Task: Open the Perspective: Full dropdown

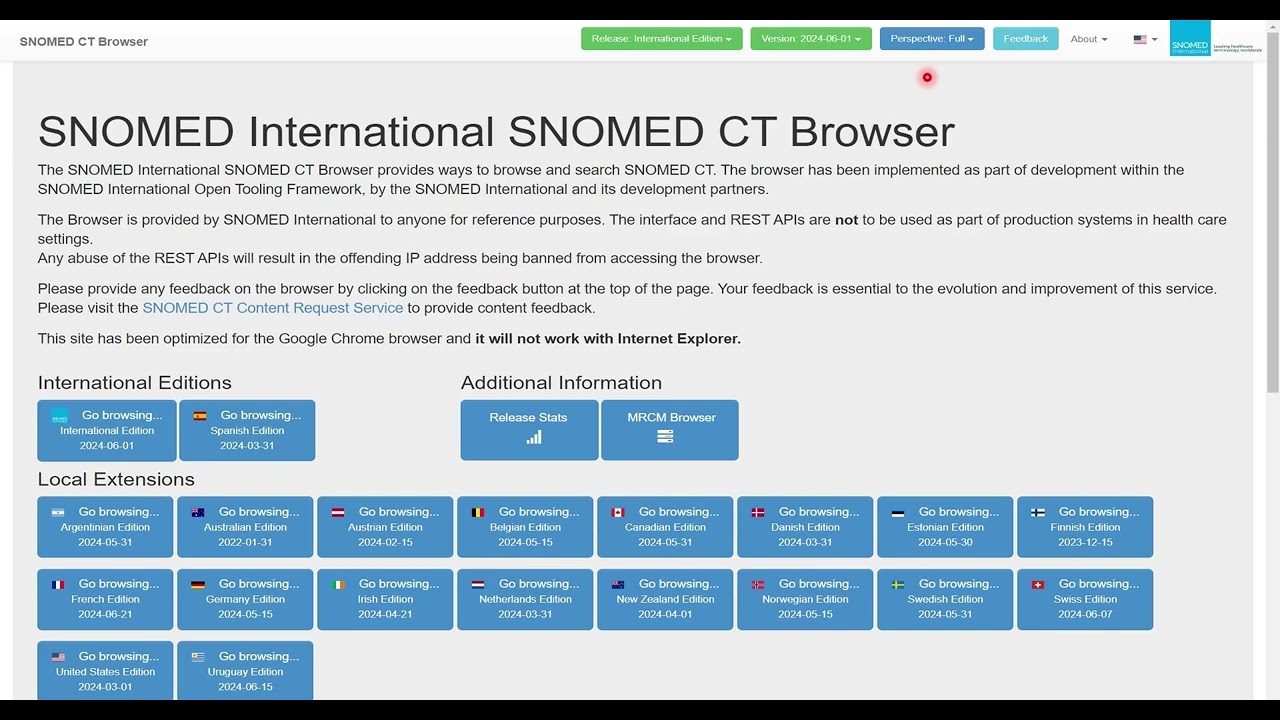Action: pos(932,39)
